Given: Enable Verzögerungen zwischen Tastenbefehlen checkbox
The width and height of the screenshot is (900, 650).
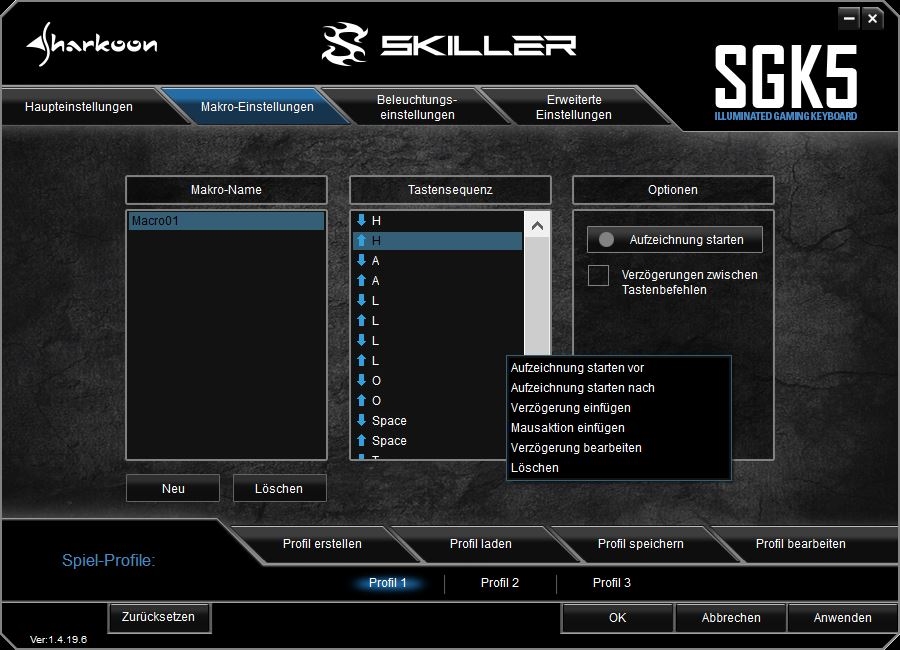Looking at the screenshot, I should click(598, 275).
